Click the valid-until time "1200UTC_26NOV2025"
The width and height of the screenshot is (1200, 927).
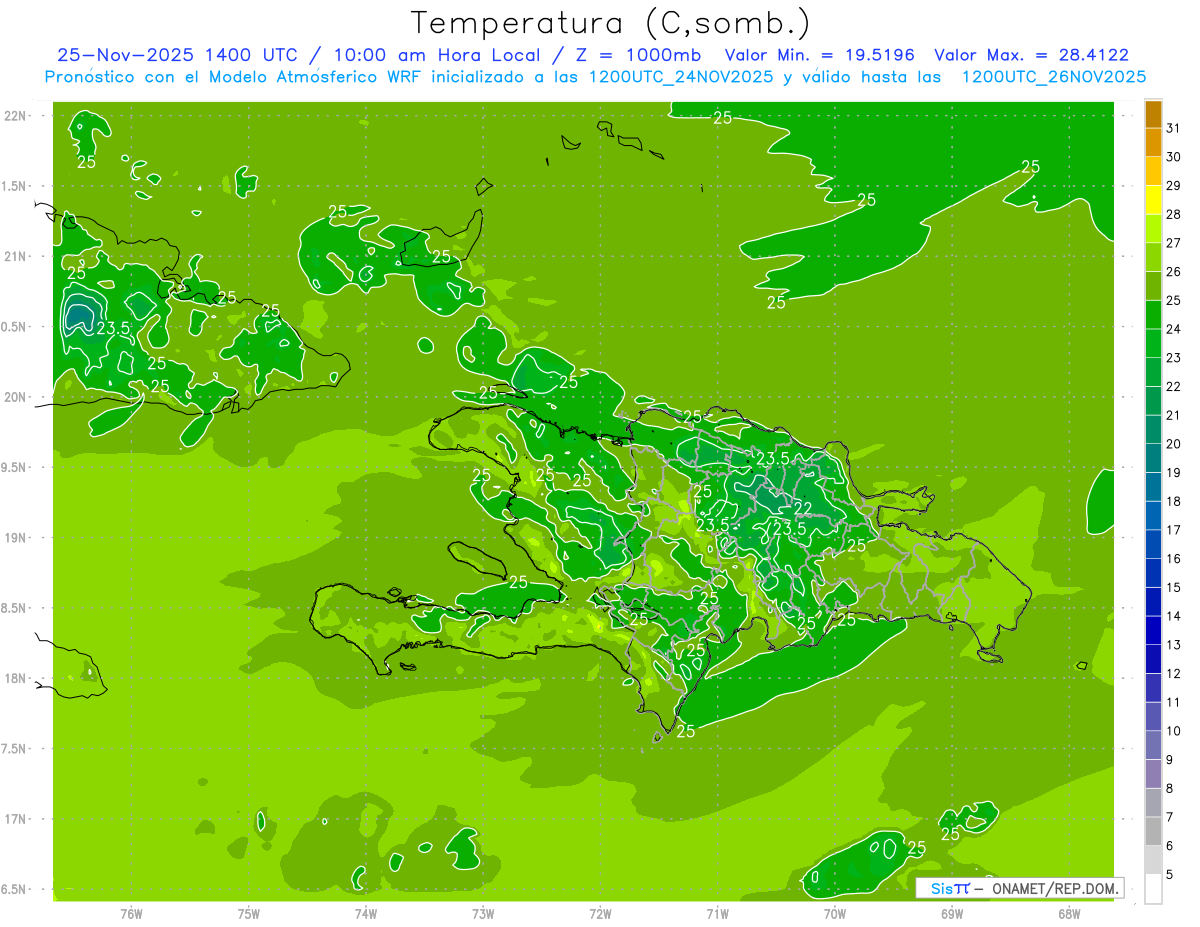coord(1053,77)
